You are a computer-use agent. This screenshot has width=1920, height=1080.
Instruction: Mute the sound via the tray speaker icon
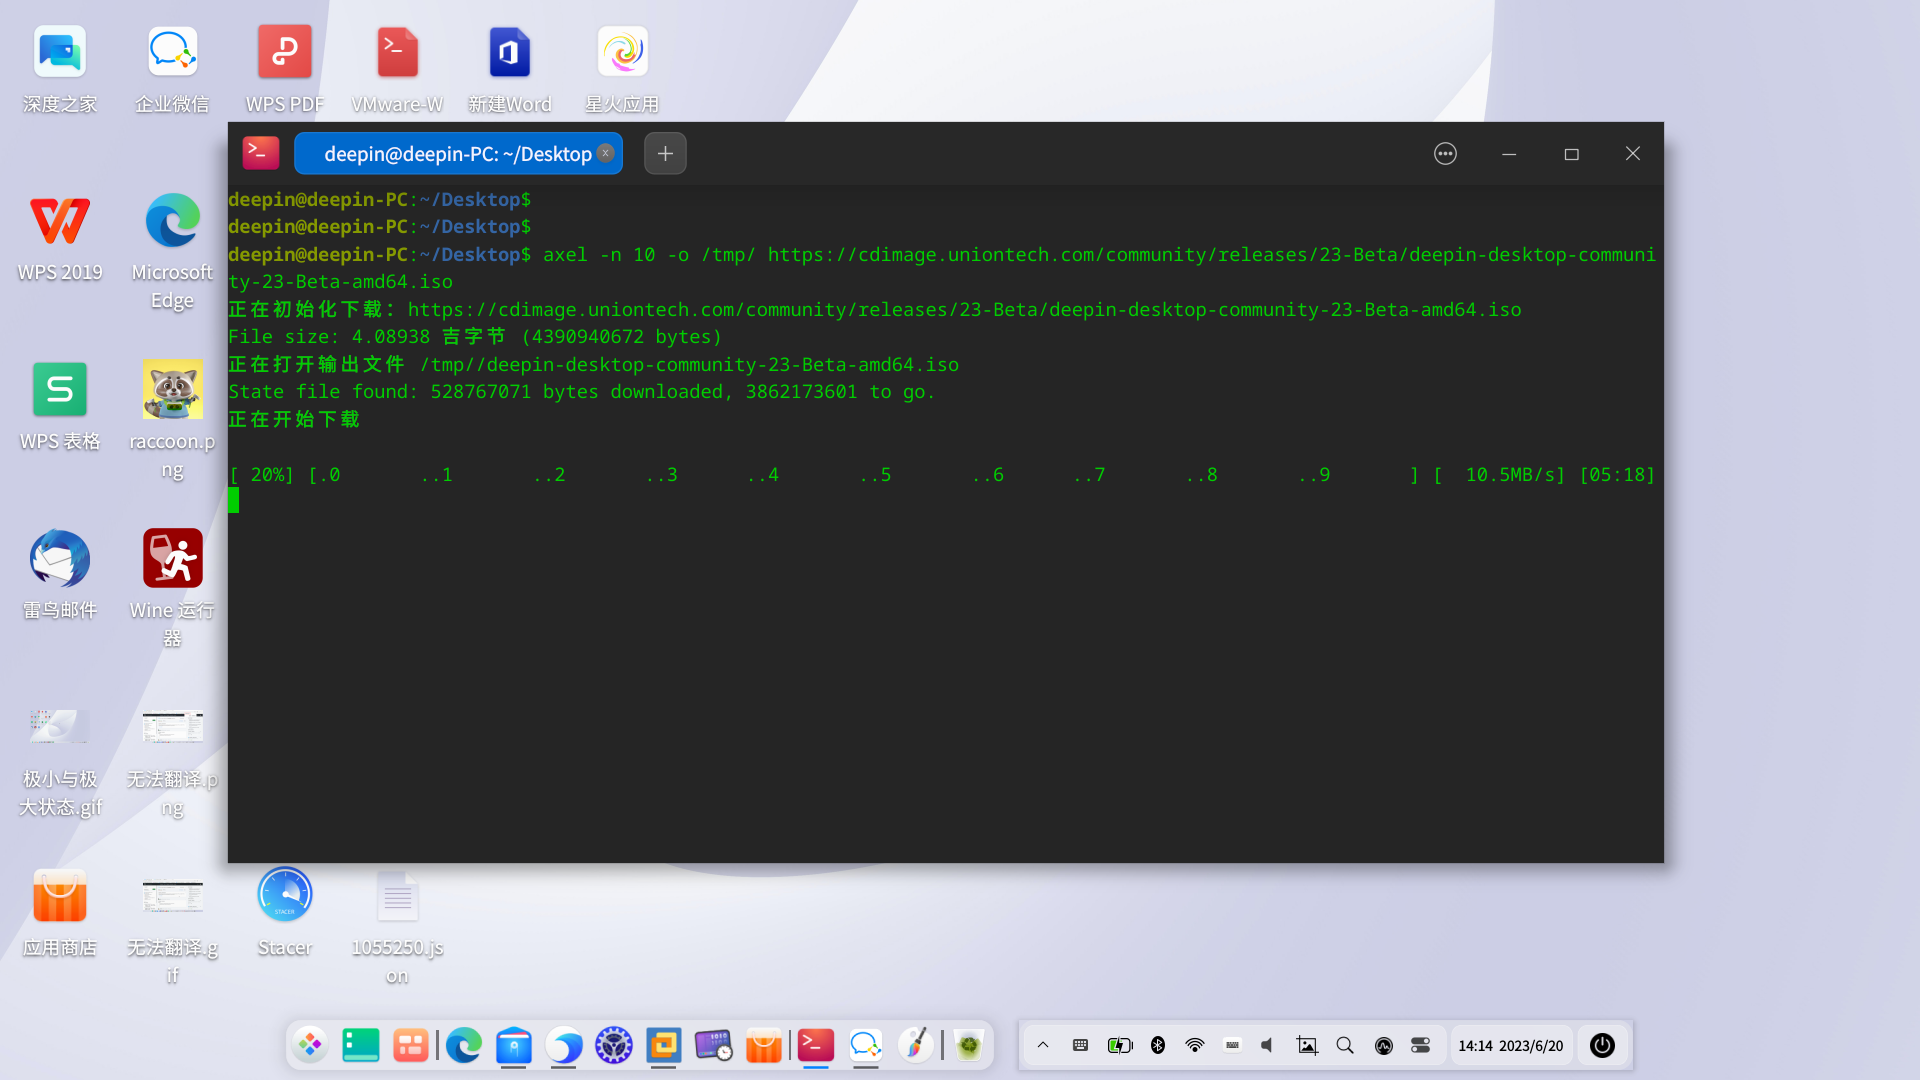(1266, 1045)
